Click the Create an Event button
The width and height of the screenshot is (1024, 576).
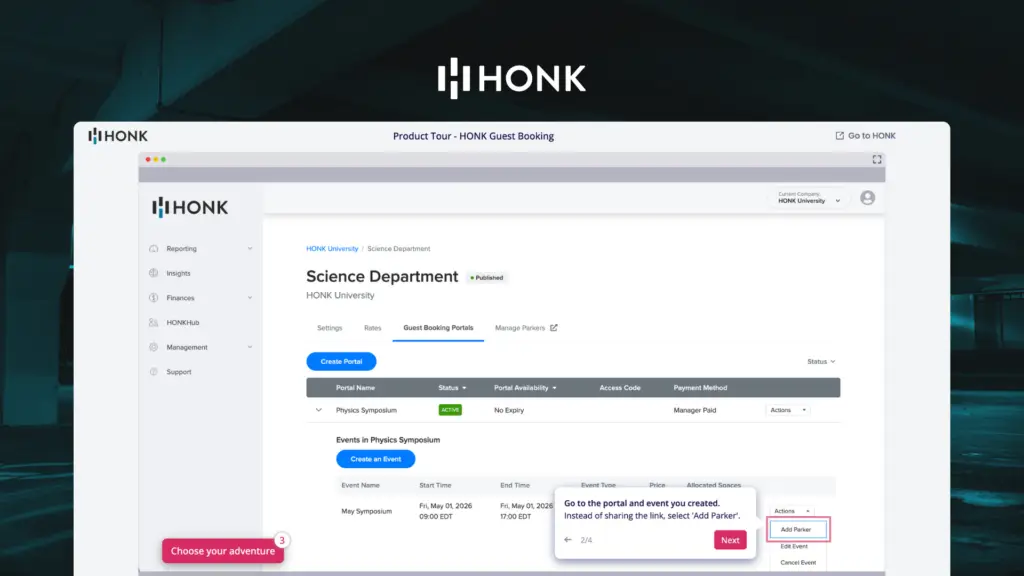(x=376, y=459)
